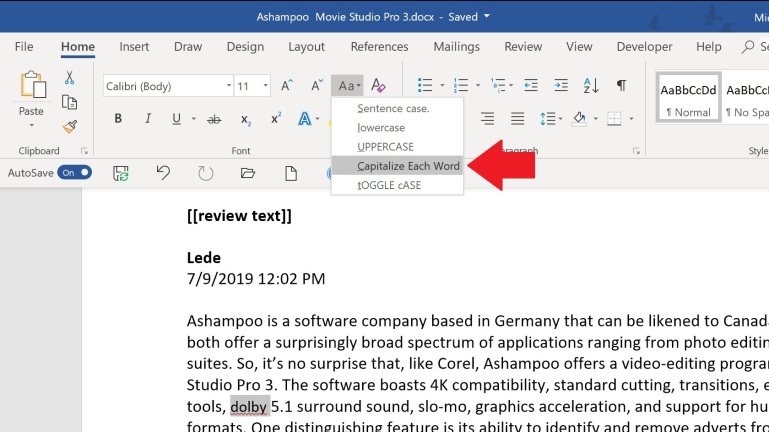Screen dimensions: 769x432
Task: Click the Cut scissors icon
Action: pos(69,77)
